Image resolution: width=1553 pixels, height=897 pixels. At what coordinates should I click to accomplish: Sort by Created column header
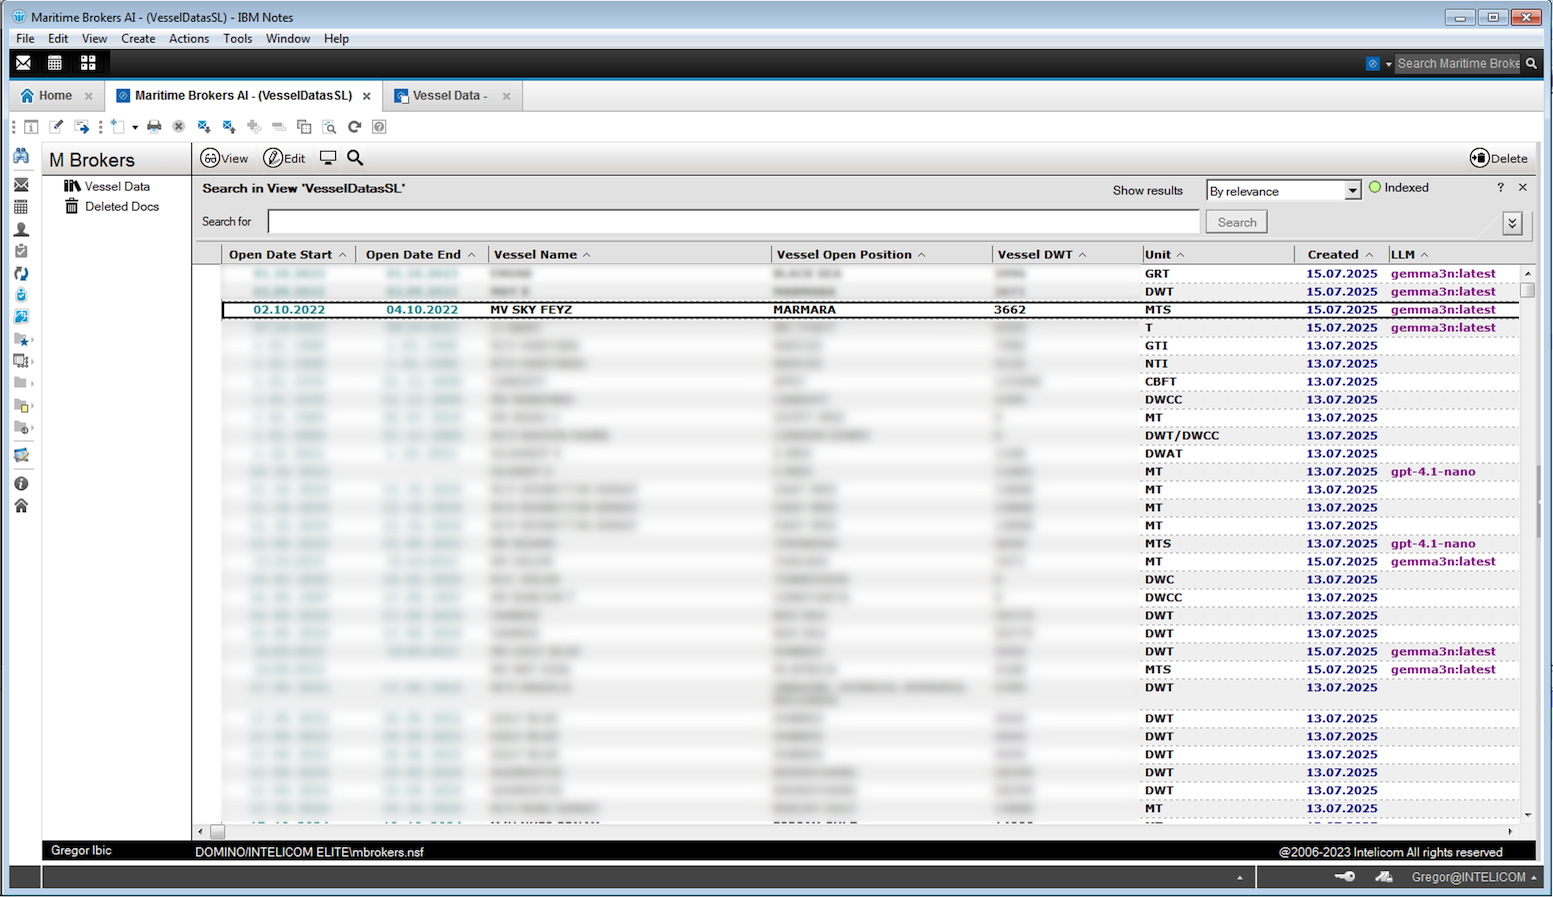pos(1341,255)
